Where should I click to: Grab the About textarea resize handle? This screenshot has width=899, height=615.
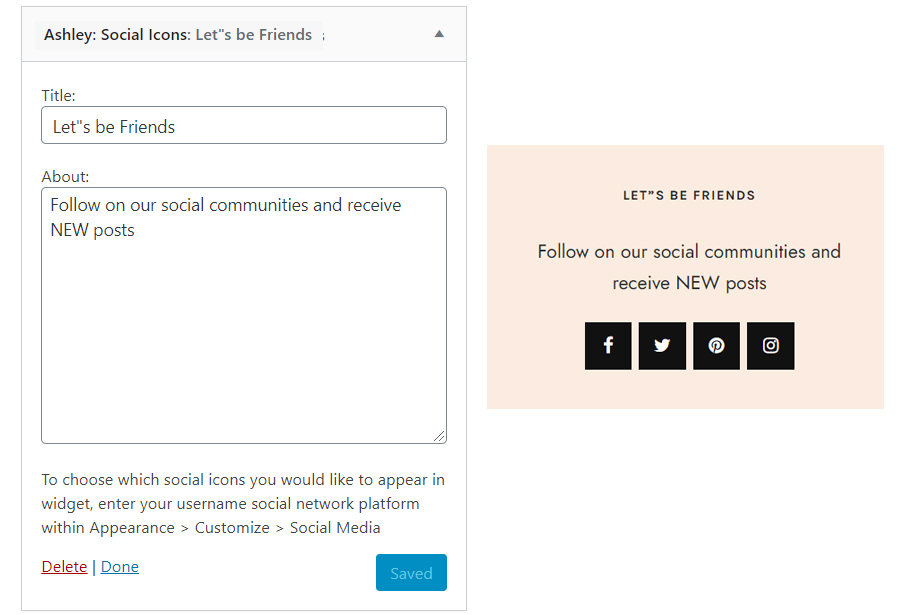[440, 437]
